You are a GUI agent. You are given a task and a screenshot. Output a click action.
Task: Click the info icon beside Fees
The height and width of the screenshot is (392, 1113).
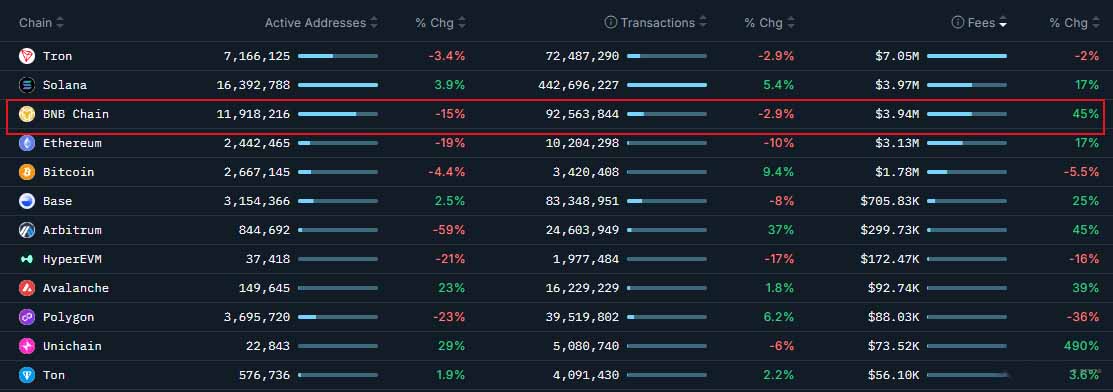coord(958,23)
